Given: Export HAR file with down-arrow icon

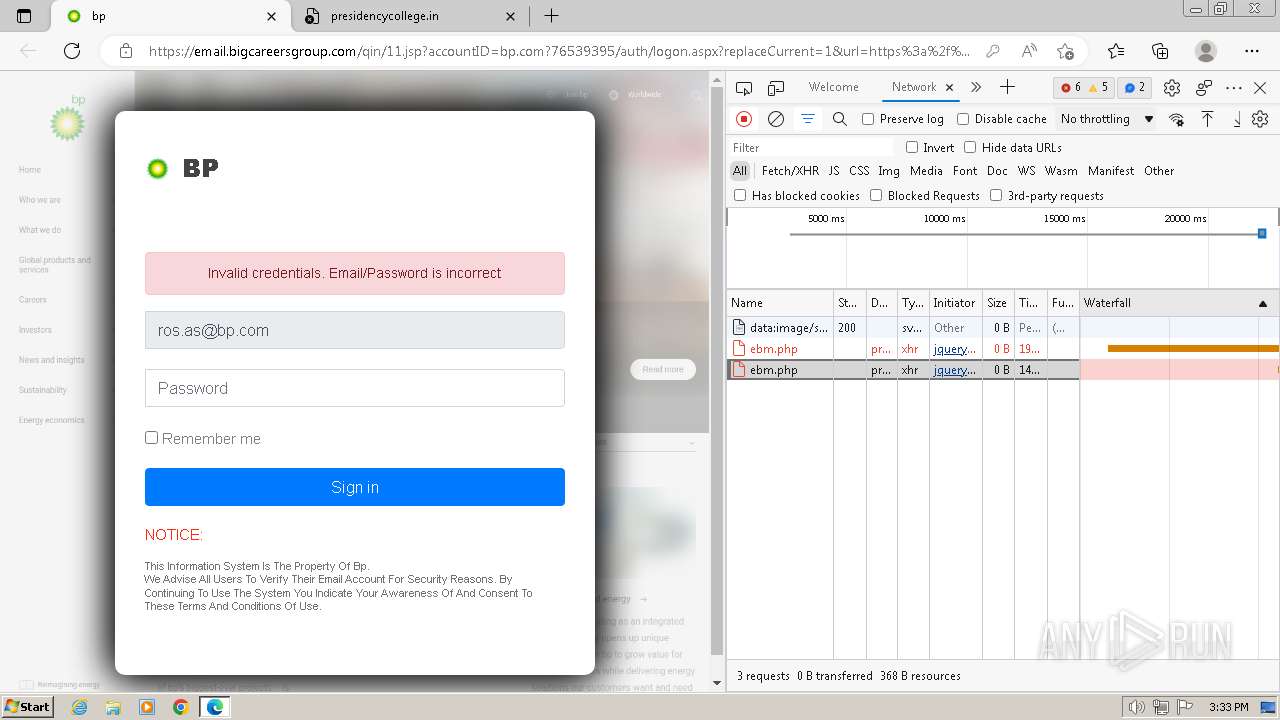Looking at the screenshot, I should point(1236,119).
